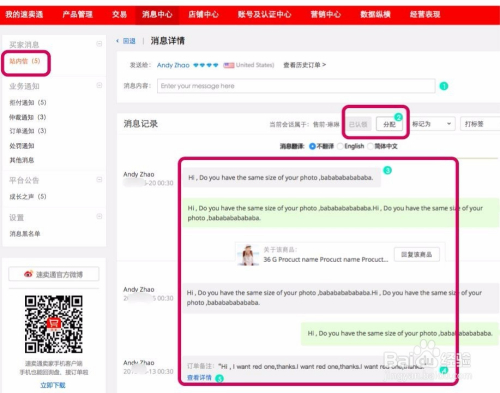
Task: Collapse the 平台公告 sidebar section
Action: pos(99,180)
